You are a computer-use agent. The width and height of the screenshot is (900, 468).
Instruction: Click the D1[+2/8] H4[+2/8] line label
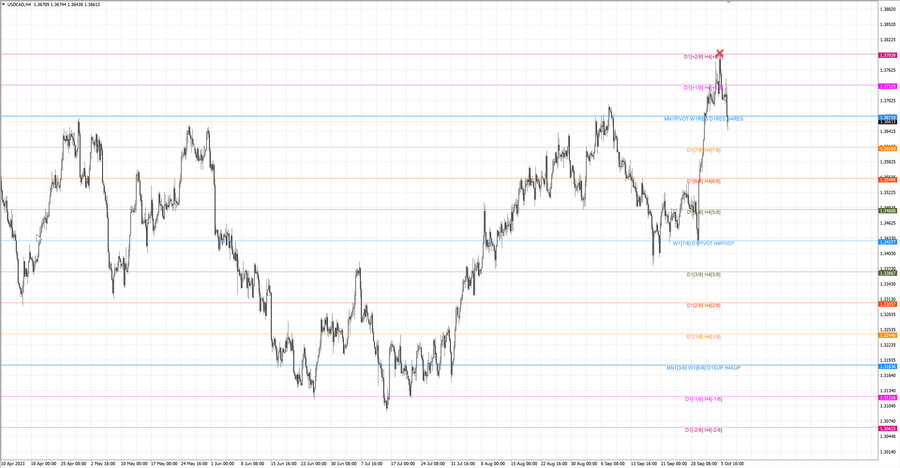703,56
